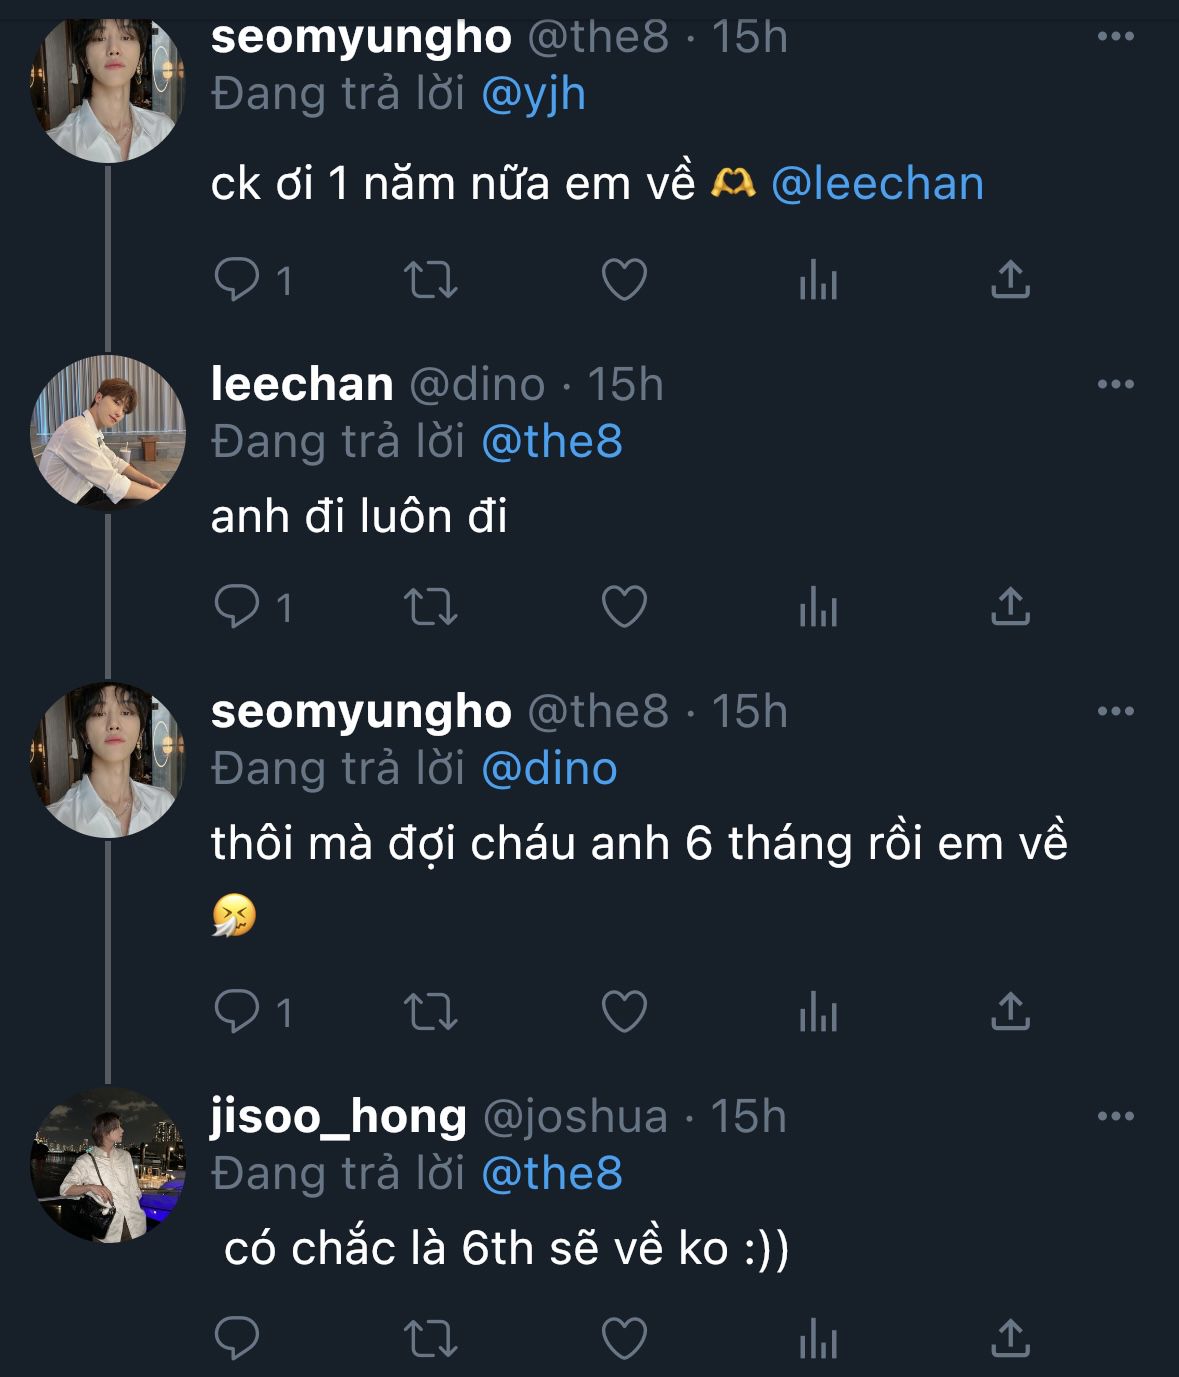1179x1377 pixels.
Task: Retweet leechan's "anh đi luôn đi" tweet
Action: (430, 607)
